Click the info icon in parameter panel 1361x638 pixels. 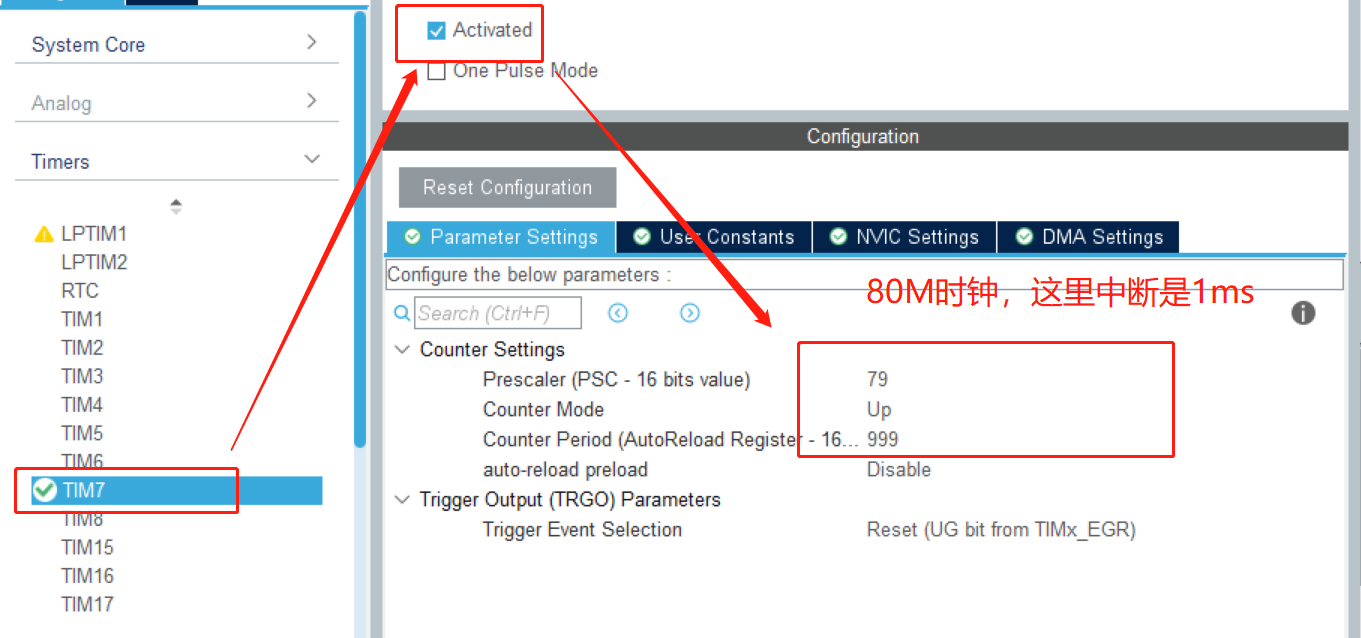(x=1302, y=314)
